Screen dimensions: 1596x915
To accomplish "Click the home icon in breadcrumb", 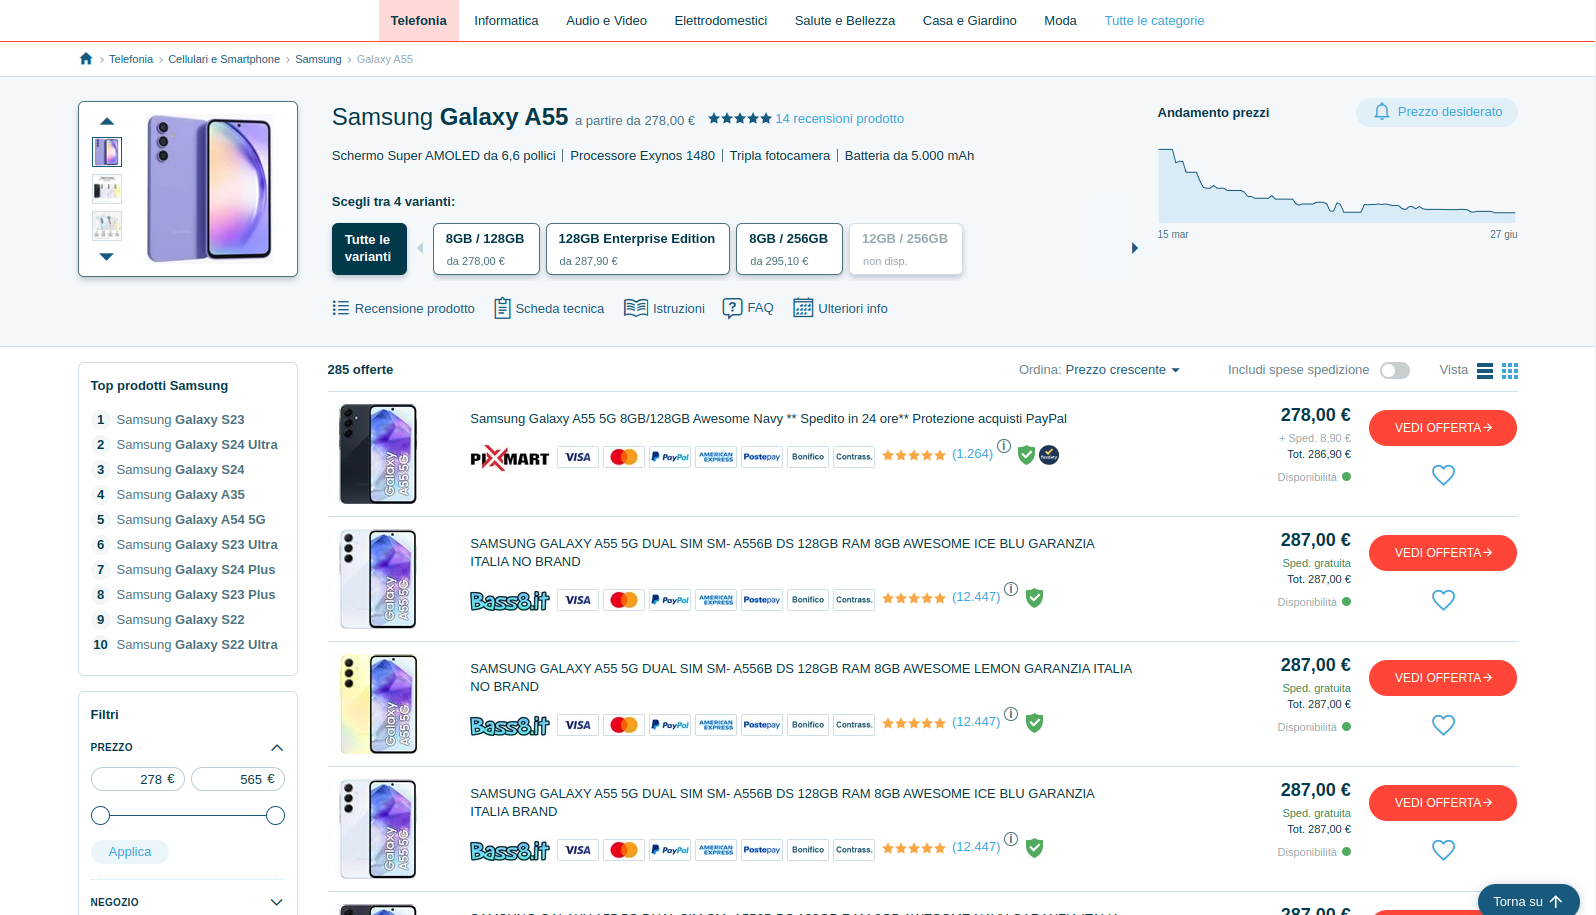I will [x=86, y=59].
